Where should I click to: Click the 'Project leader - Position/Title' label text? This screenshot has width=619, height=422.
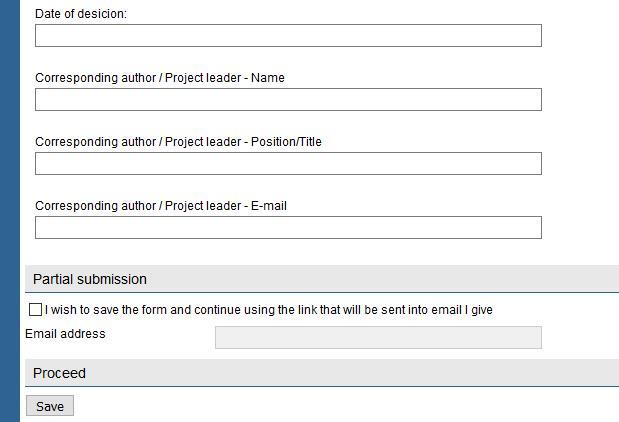pos(243,142)
